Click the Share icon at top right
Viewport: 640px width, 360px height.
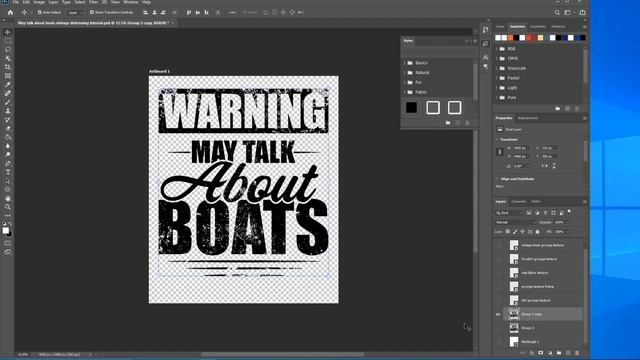[582, 13]
